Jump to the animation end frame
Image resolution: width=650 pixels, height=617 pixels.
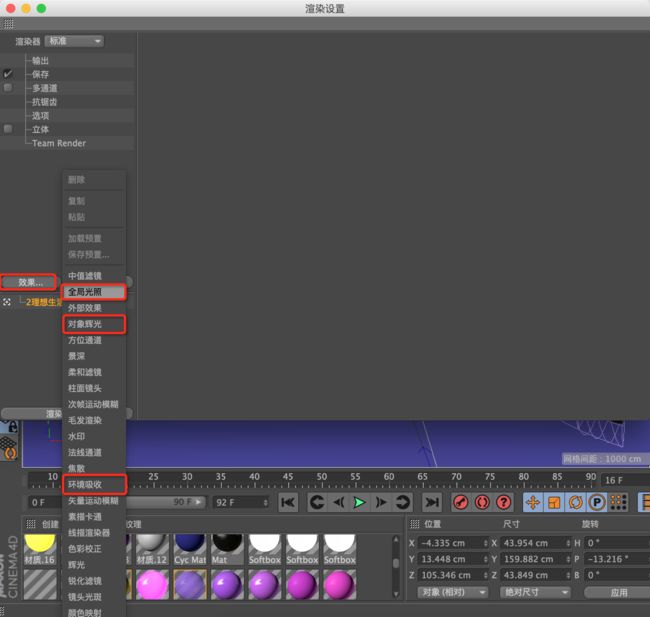click(432, 503)
